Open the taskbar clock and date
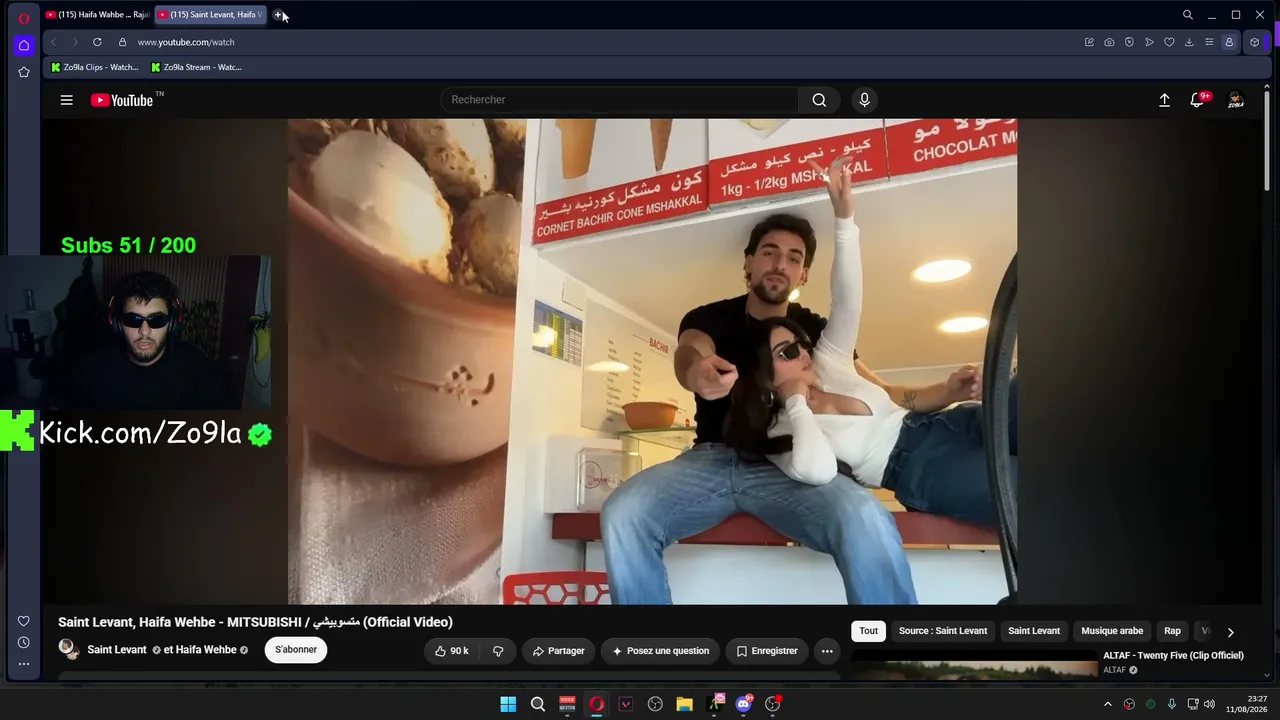This screenshot has height=720, width=1280. coord(1247,704)
